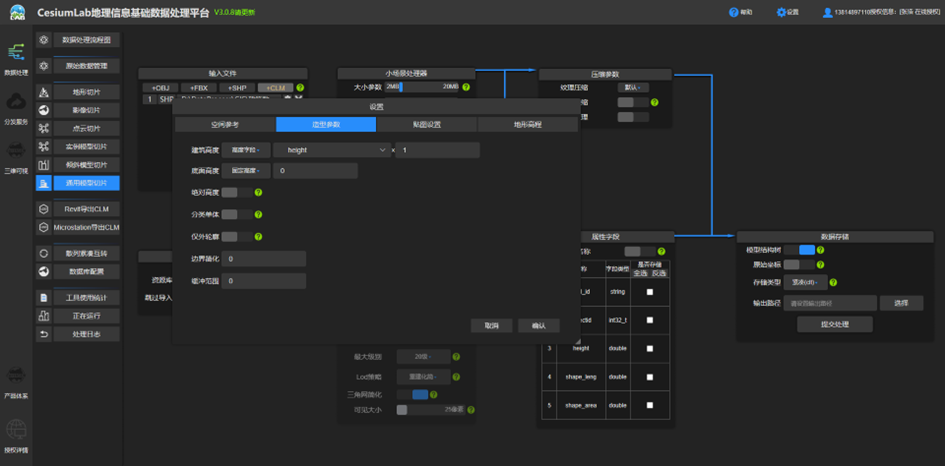The width and height of the screenshot is (945, 466).
Task: Click the +FBX input button
Action: (x=199, y=87)
